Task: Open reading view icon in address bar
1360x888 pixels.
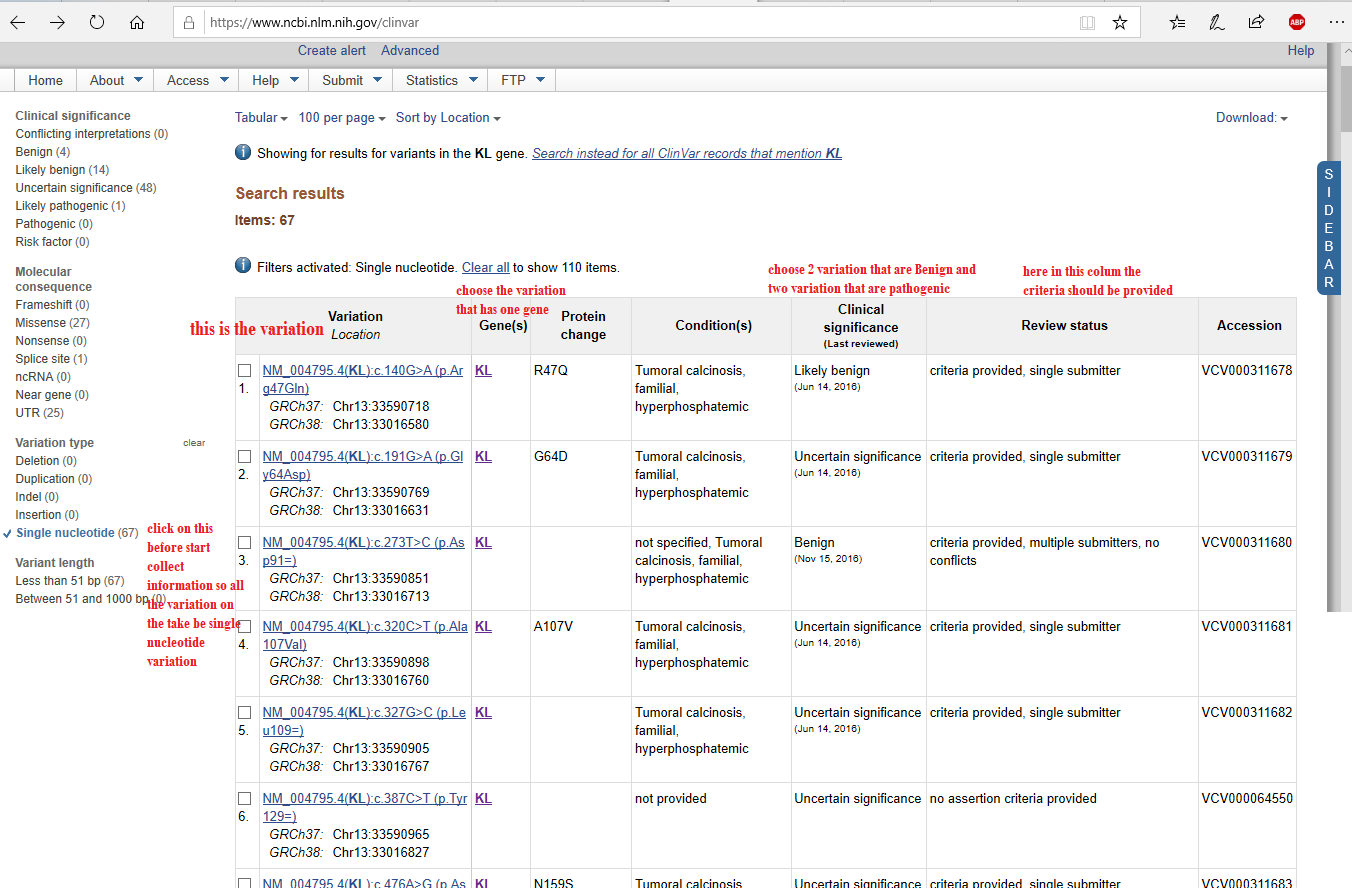Action: (1087, 22)
